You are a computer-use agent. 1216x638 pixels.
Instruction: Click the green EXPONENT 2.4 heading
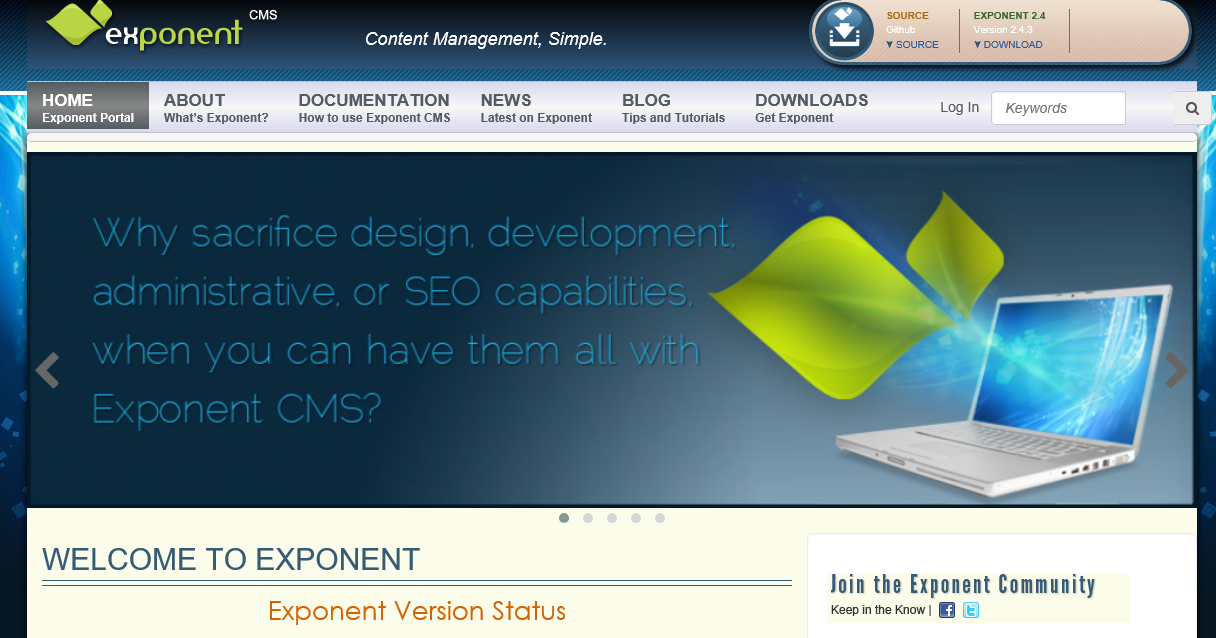(x=1009, y=16)
